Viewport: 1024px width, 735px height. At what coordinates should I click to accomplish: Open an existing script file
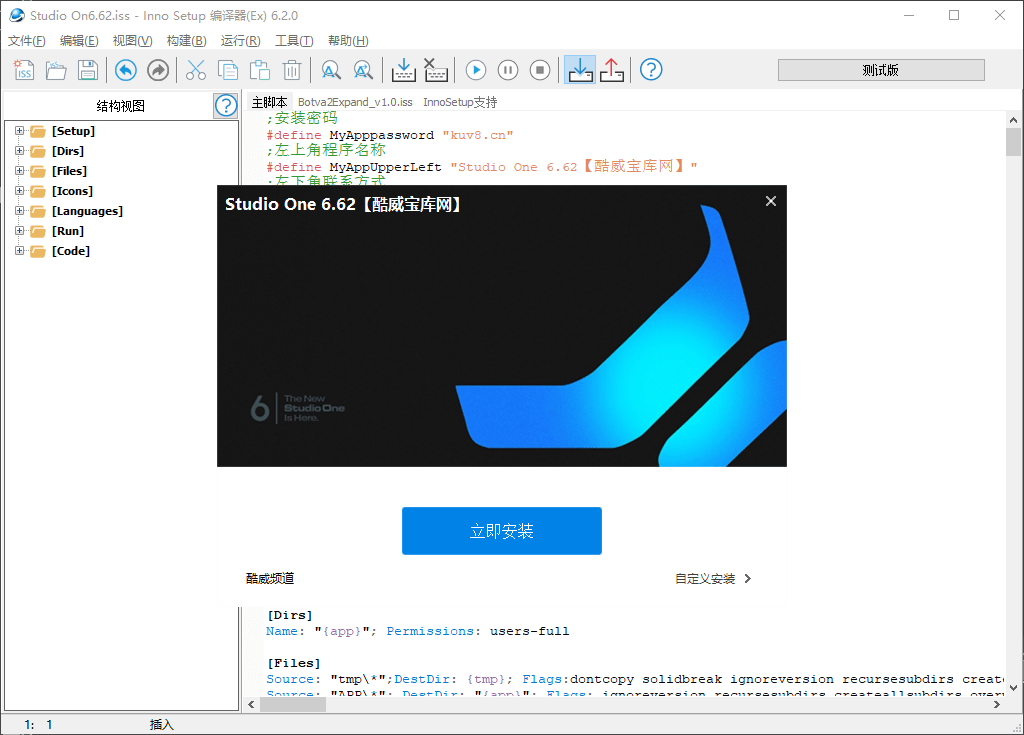click(x=56, y=70)
